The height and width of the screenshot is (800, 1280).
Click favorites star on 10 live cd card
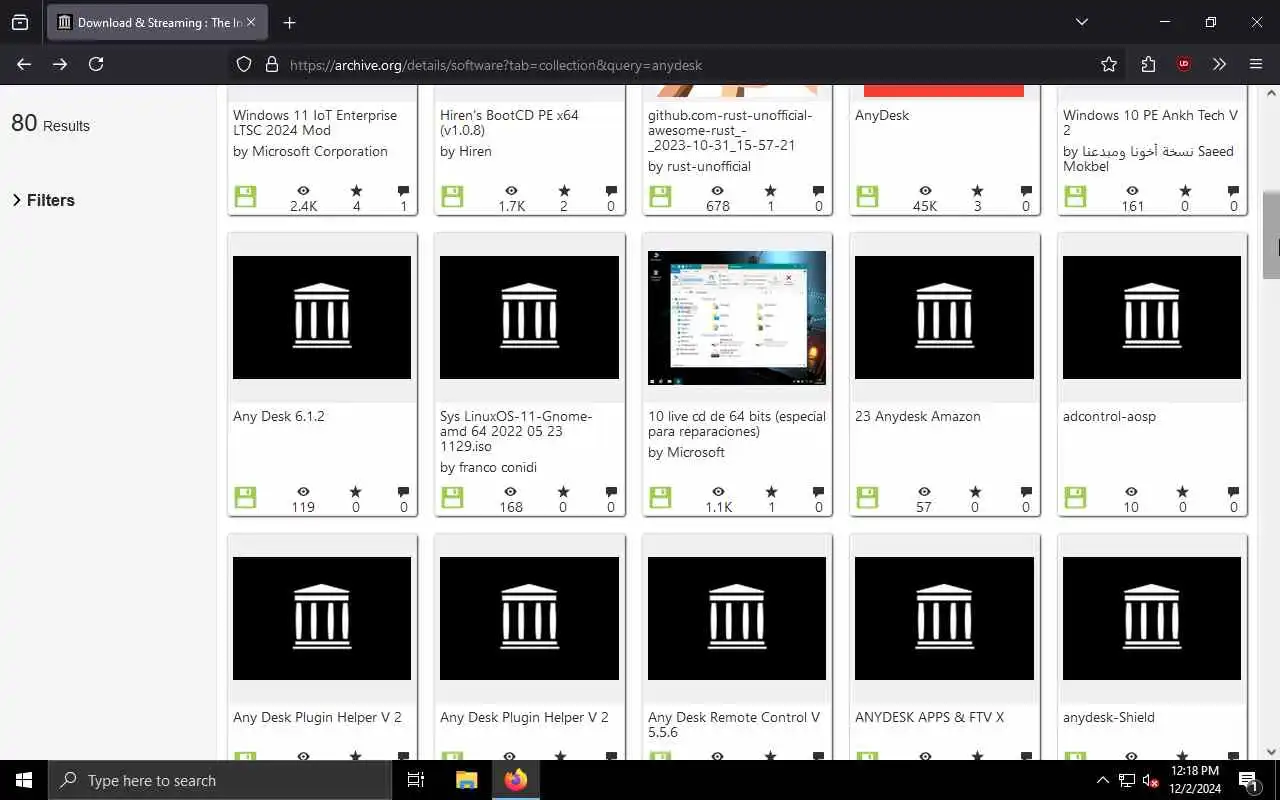click(771, 492)
